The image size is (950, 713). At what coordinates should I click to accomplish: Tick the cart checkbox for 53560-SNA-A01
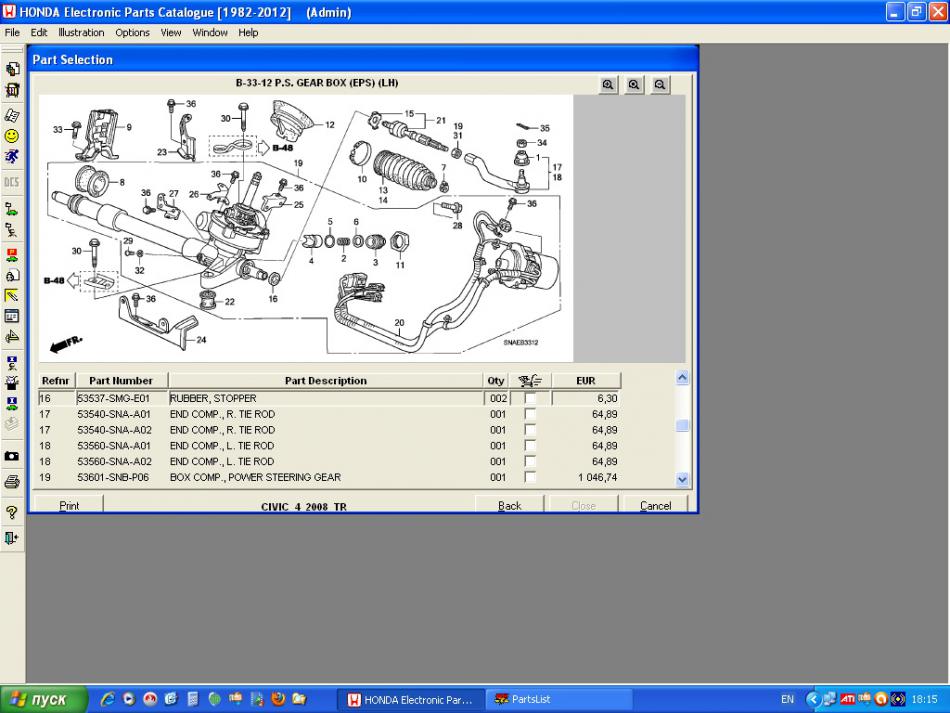[x=530, y=445]
